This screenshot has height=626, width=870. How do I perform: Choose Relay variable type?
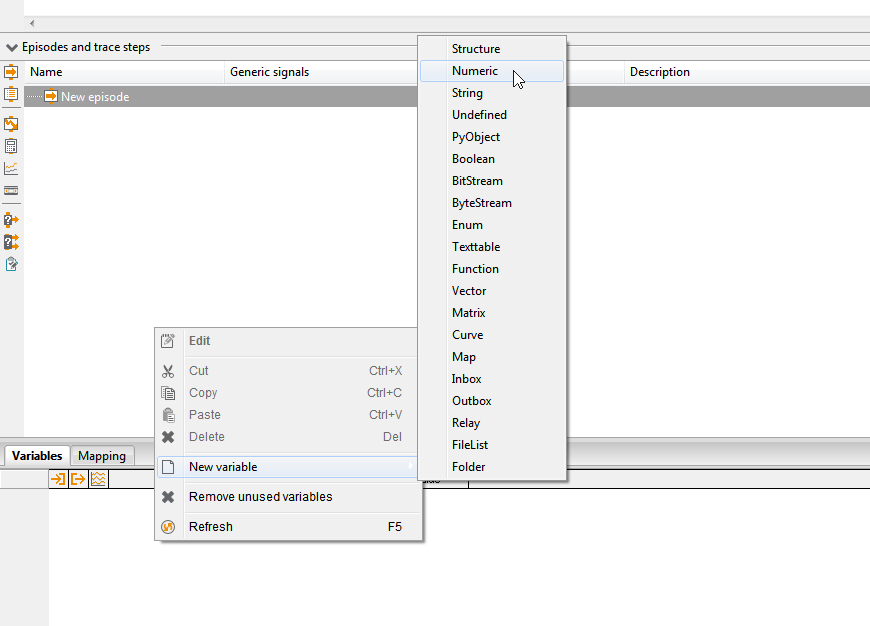coord(492,423)
